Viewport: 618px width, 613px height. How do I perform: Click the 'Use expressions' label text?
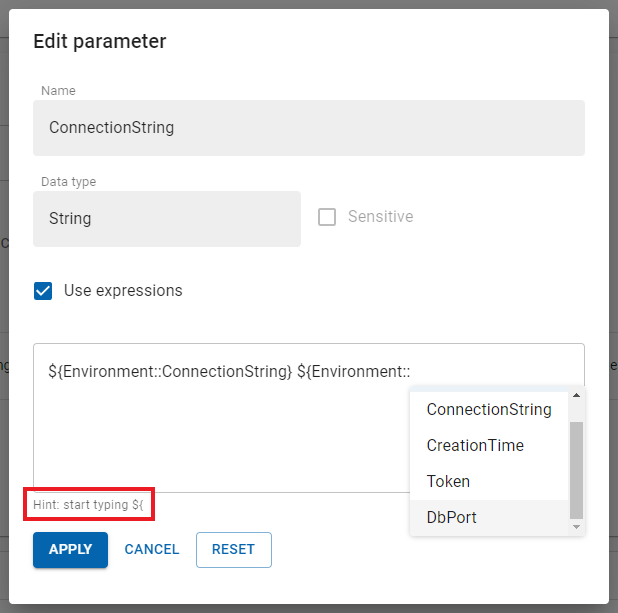123,291
